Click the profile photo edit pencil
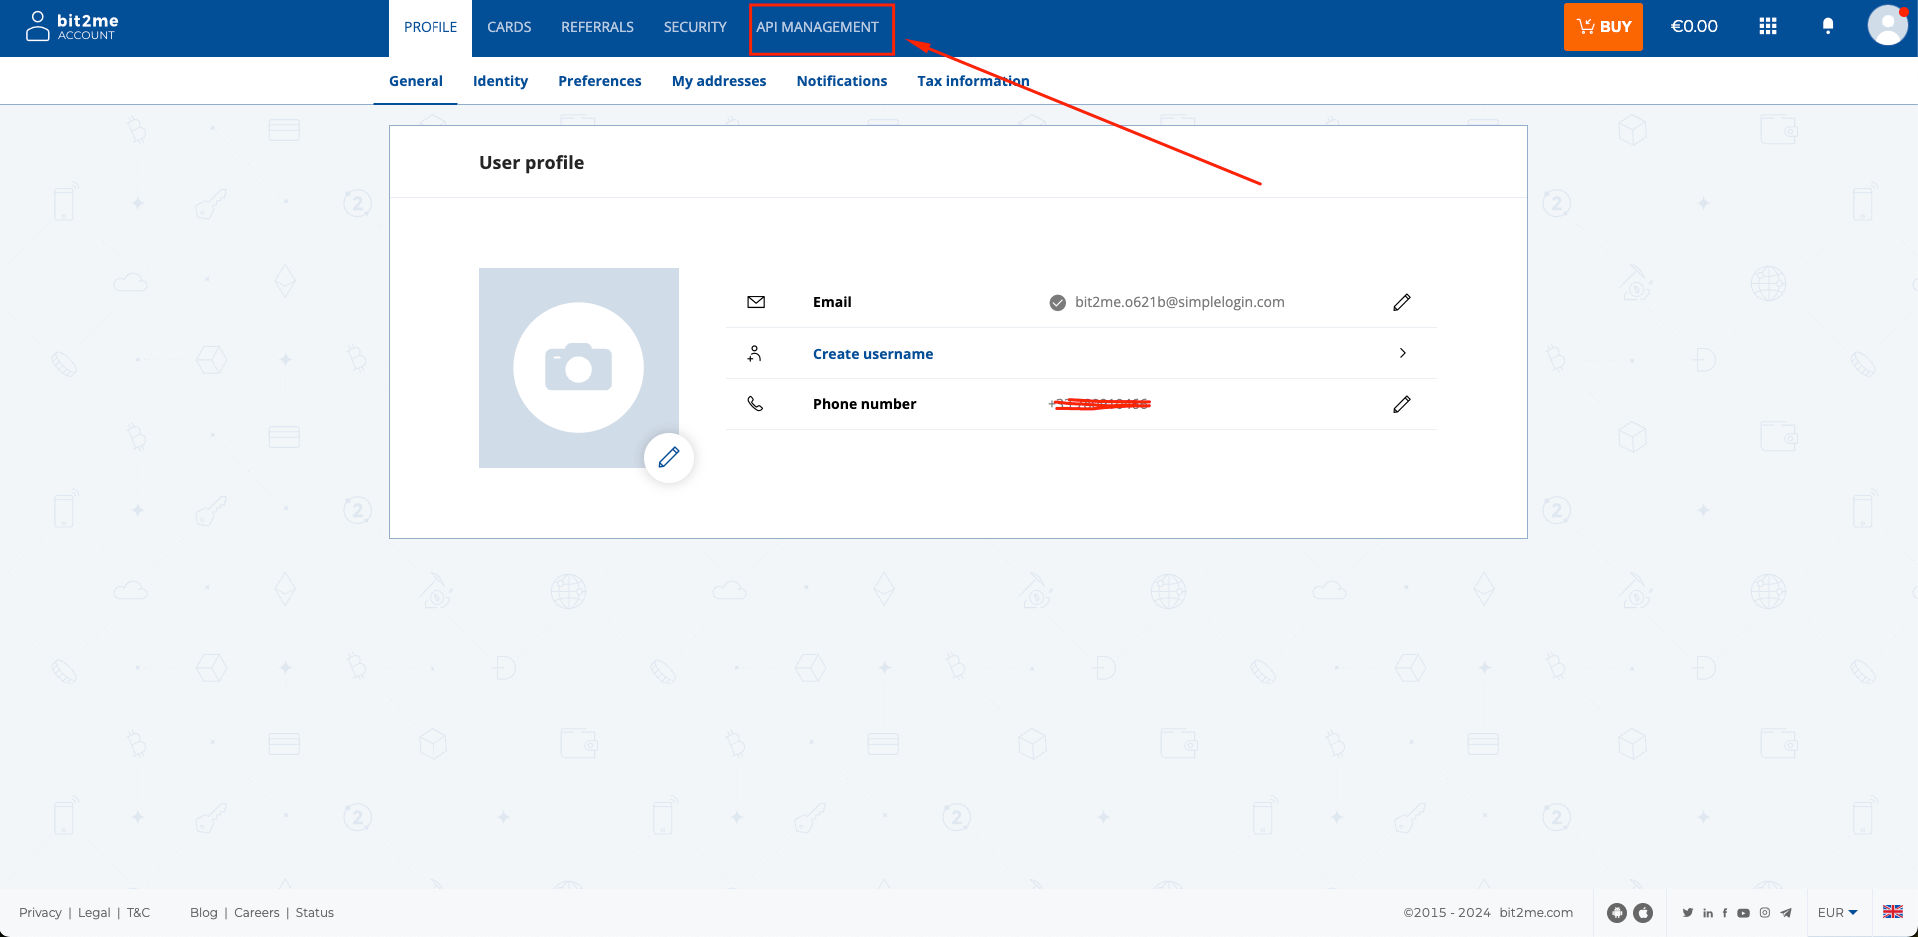The width and height of the screenshot is (1918, 937). click(668, 457)
